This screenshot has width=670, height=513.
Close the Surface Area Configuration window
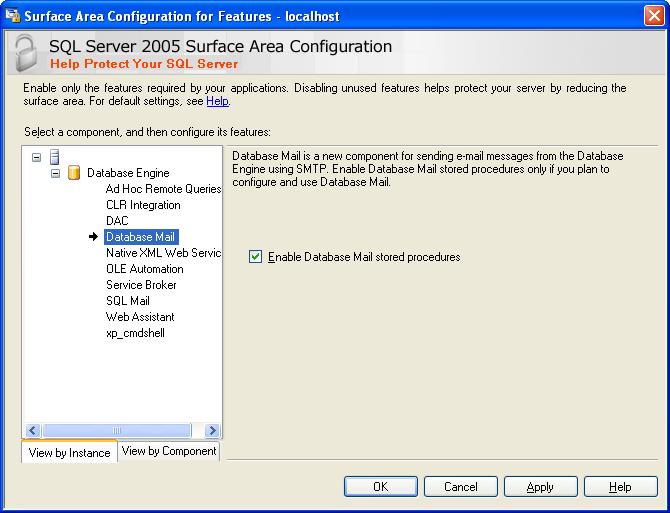[654, 16]
